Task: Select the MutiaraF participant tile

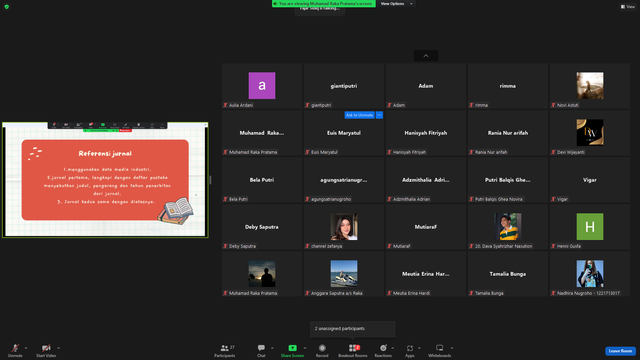Action: point(426,227)
